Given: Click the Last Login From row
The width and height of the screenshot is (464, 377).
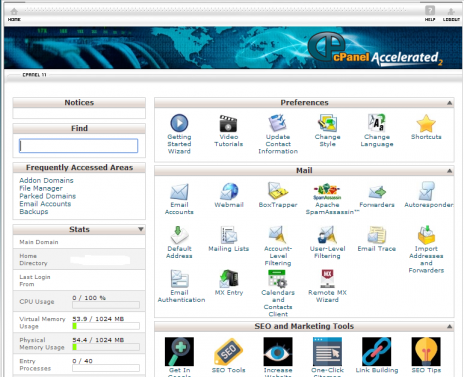Looking at the screenshot, I should (79, 280).
